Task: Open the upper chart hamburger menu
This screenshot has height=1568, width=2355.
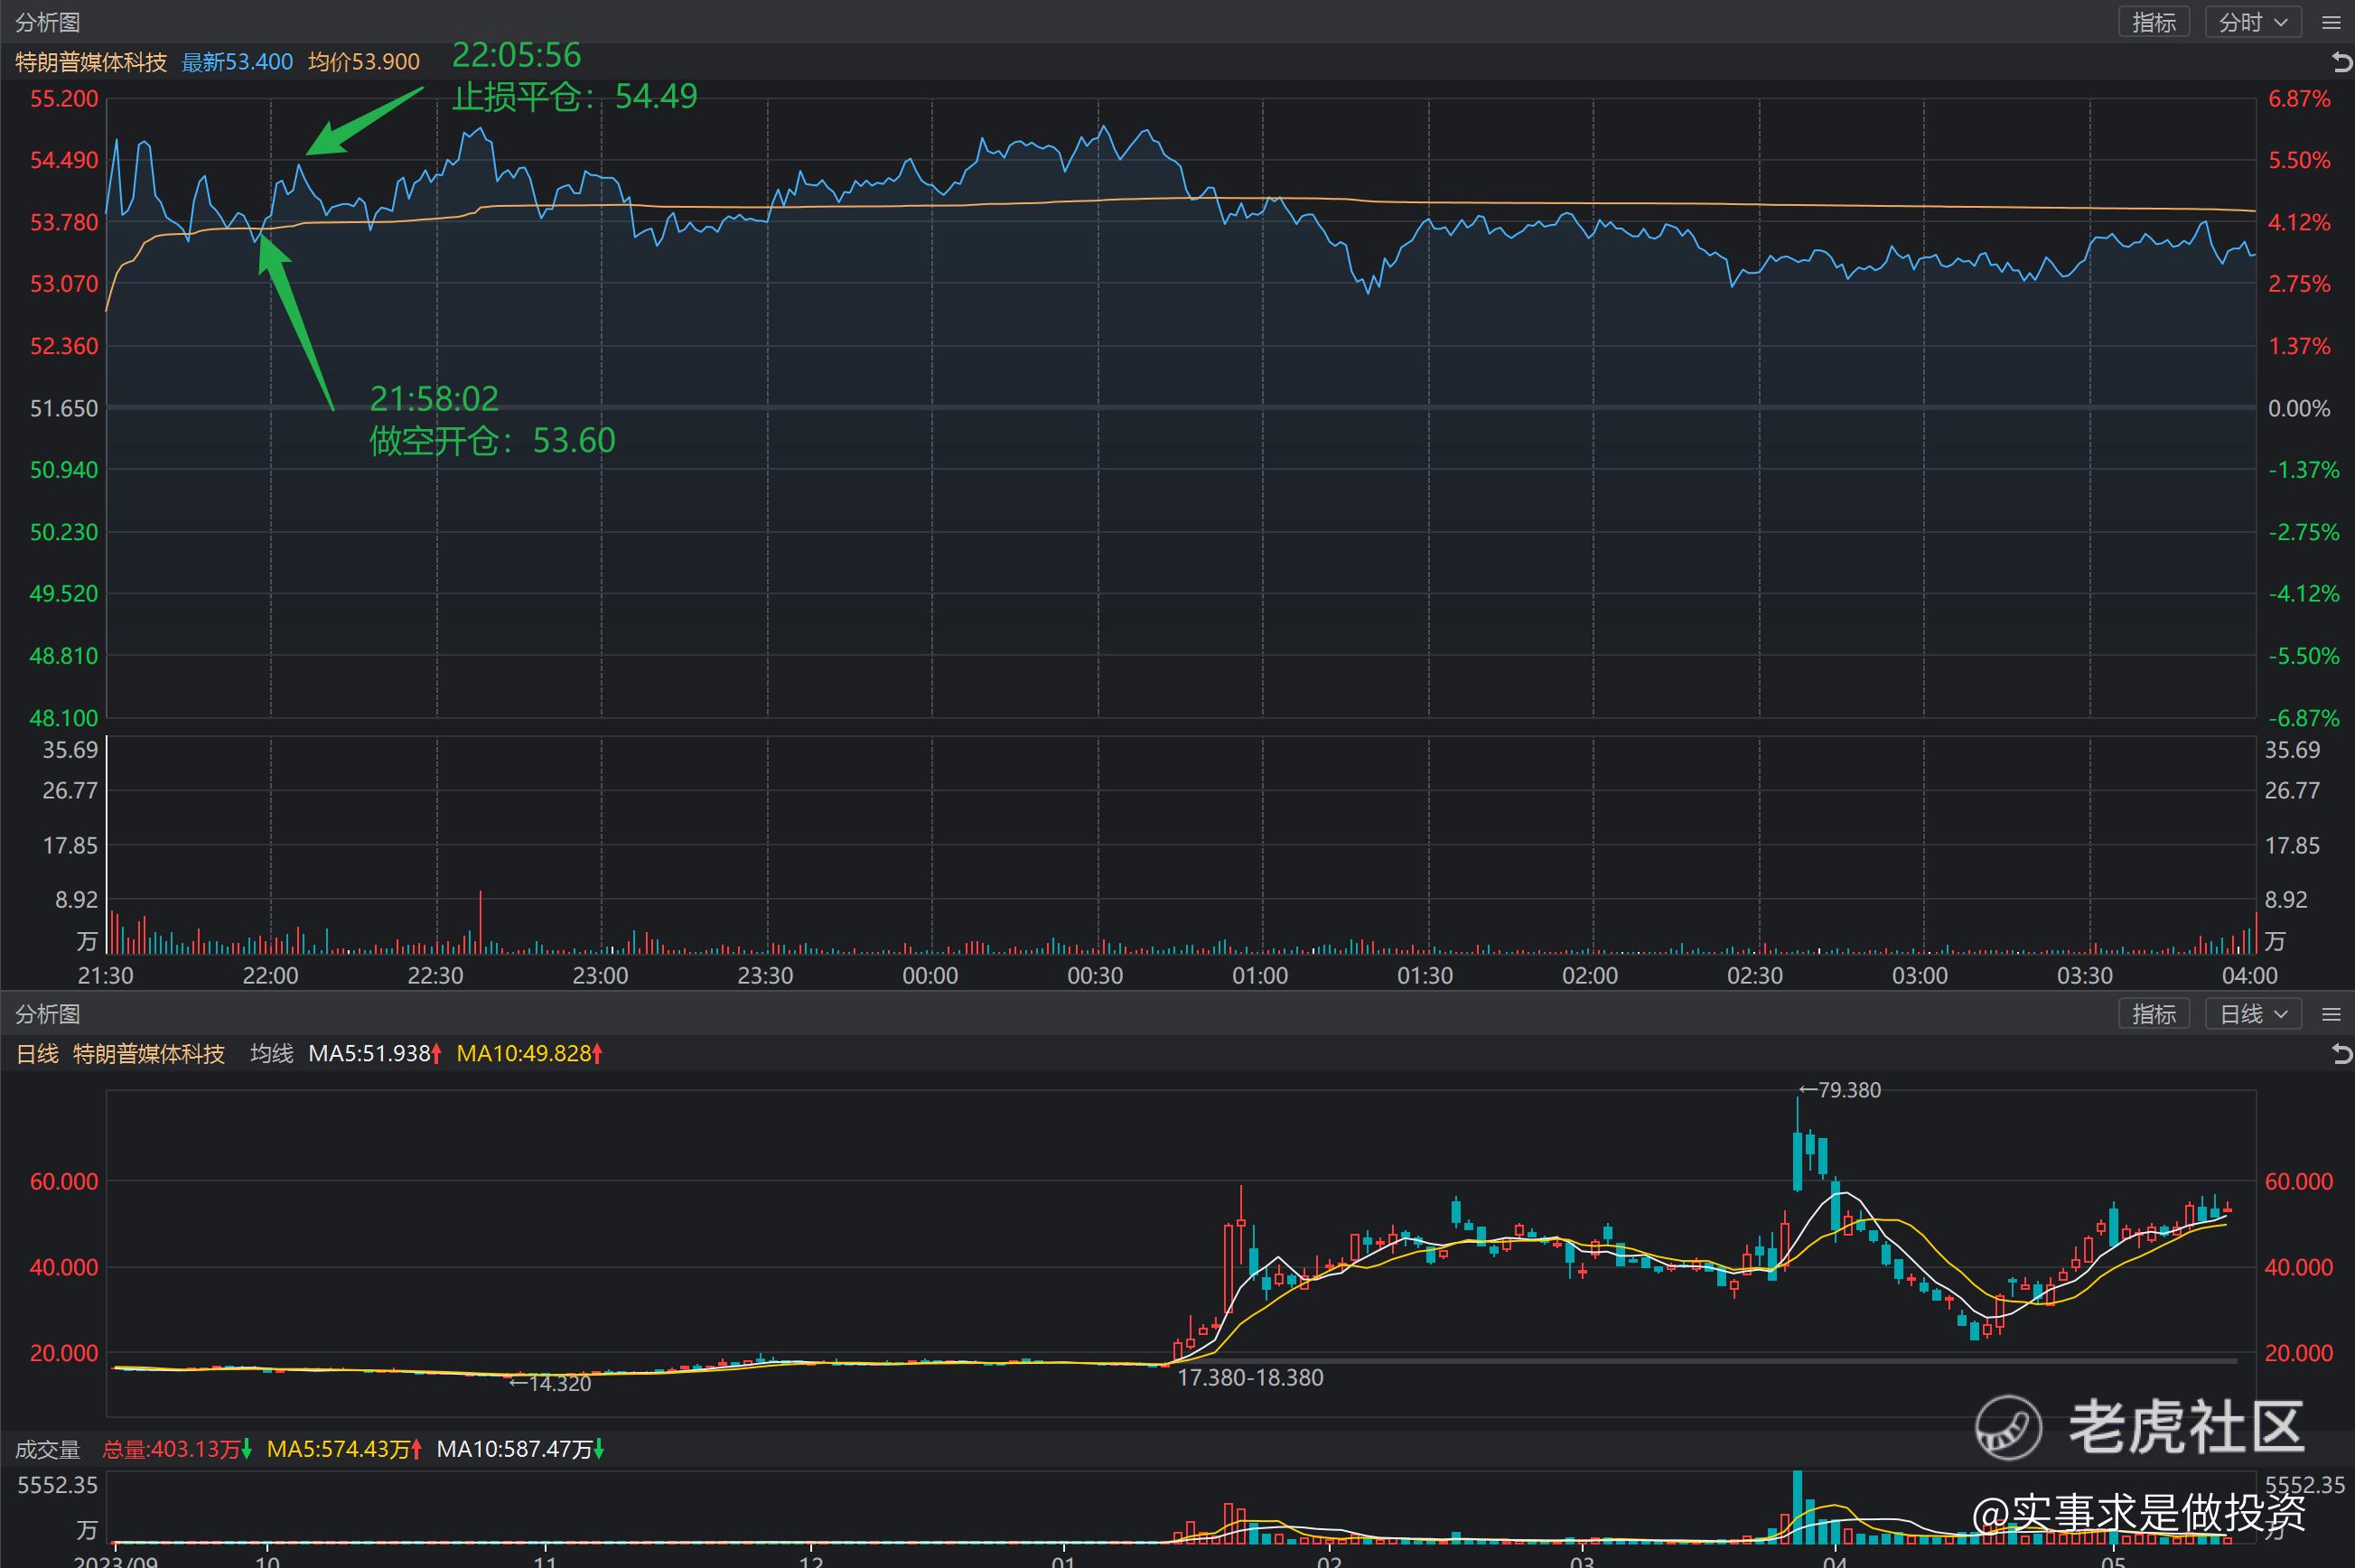Action: [2331, 22]
